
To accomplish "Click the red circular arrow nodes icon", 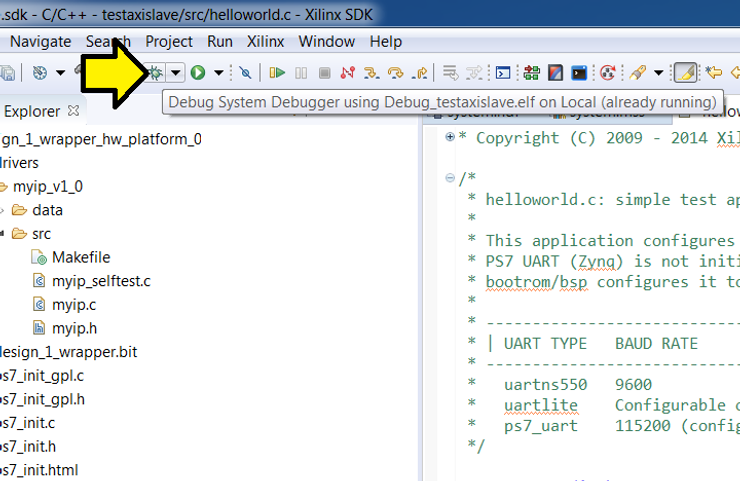I will (607, 73).
